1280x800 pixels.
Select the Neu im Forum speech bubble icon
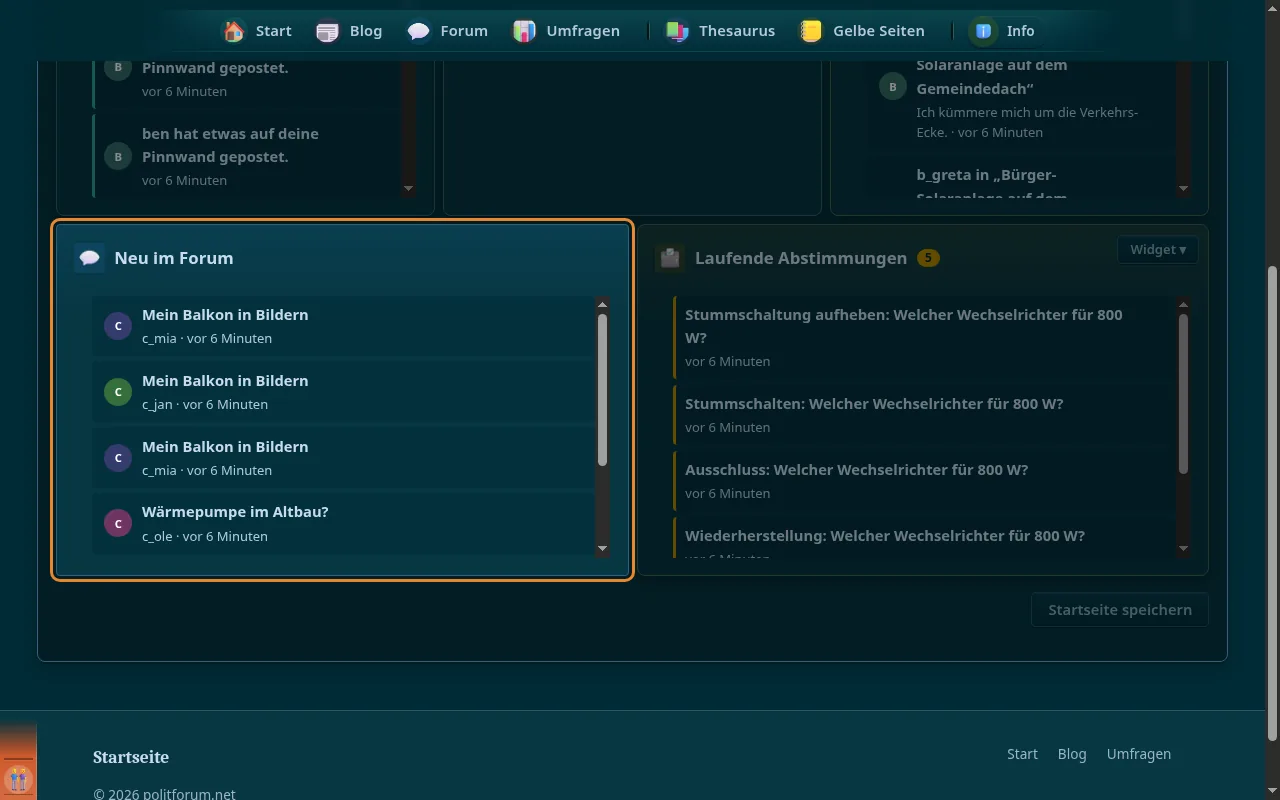[90, 258]
